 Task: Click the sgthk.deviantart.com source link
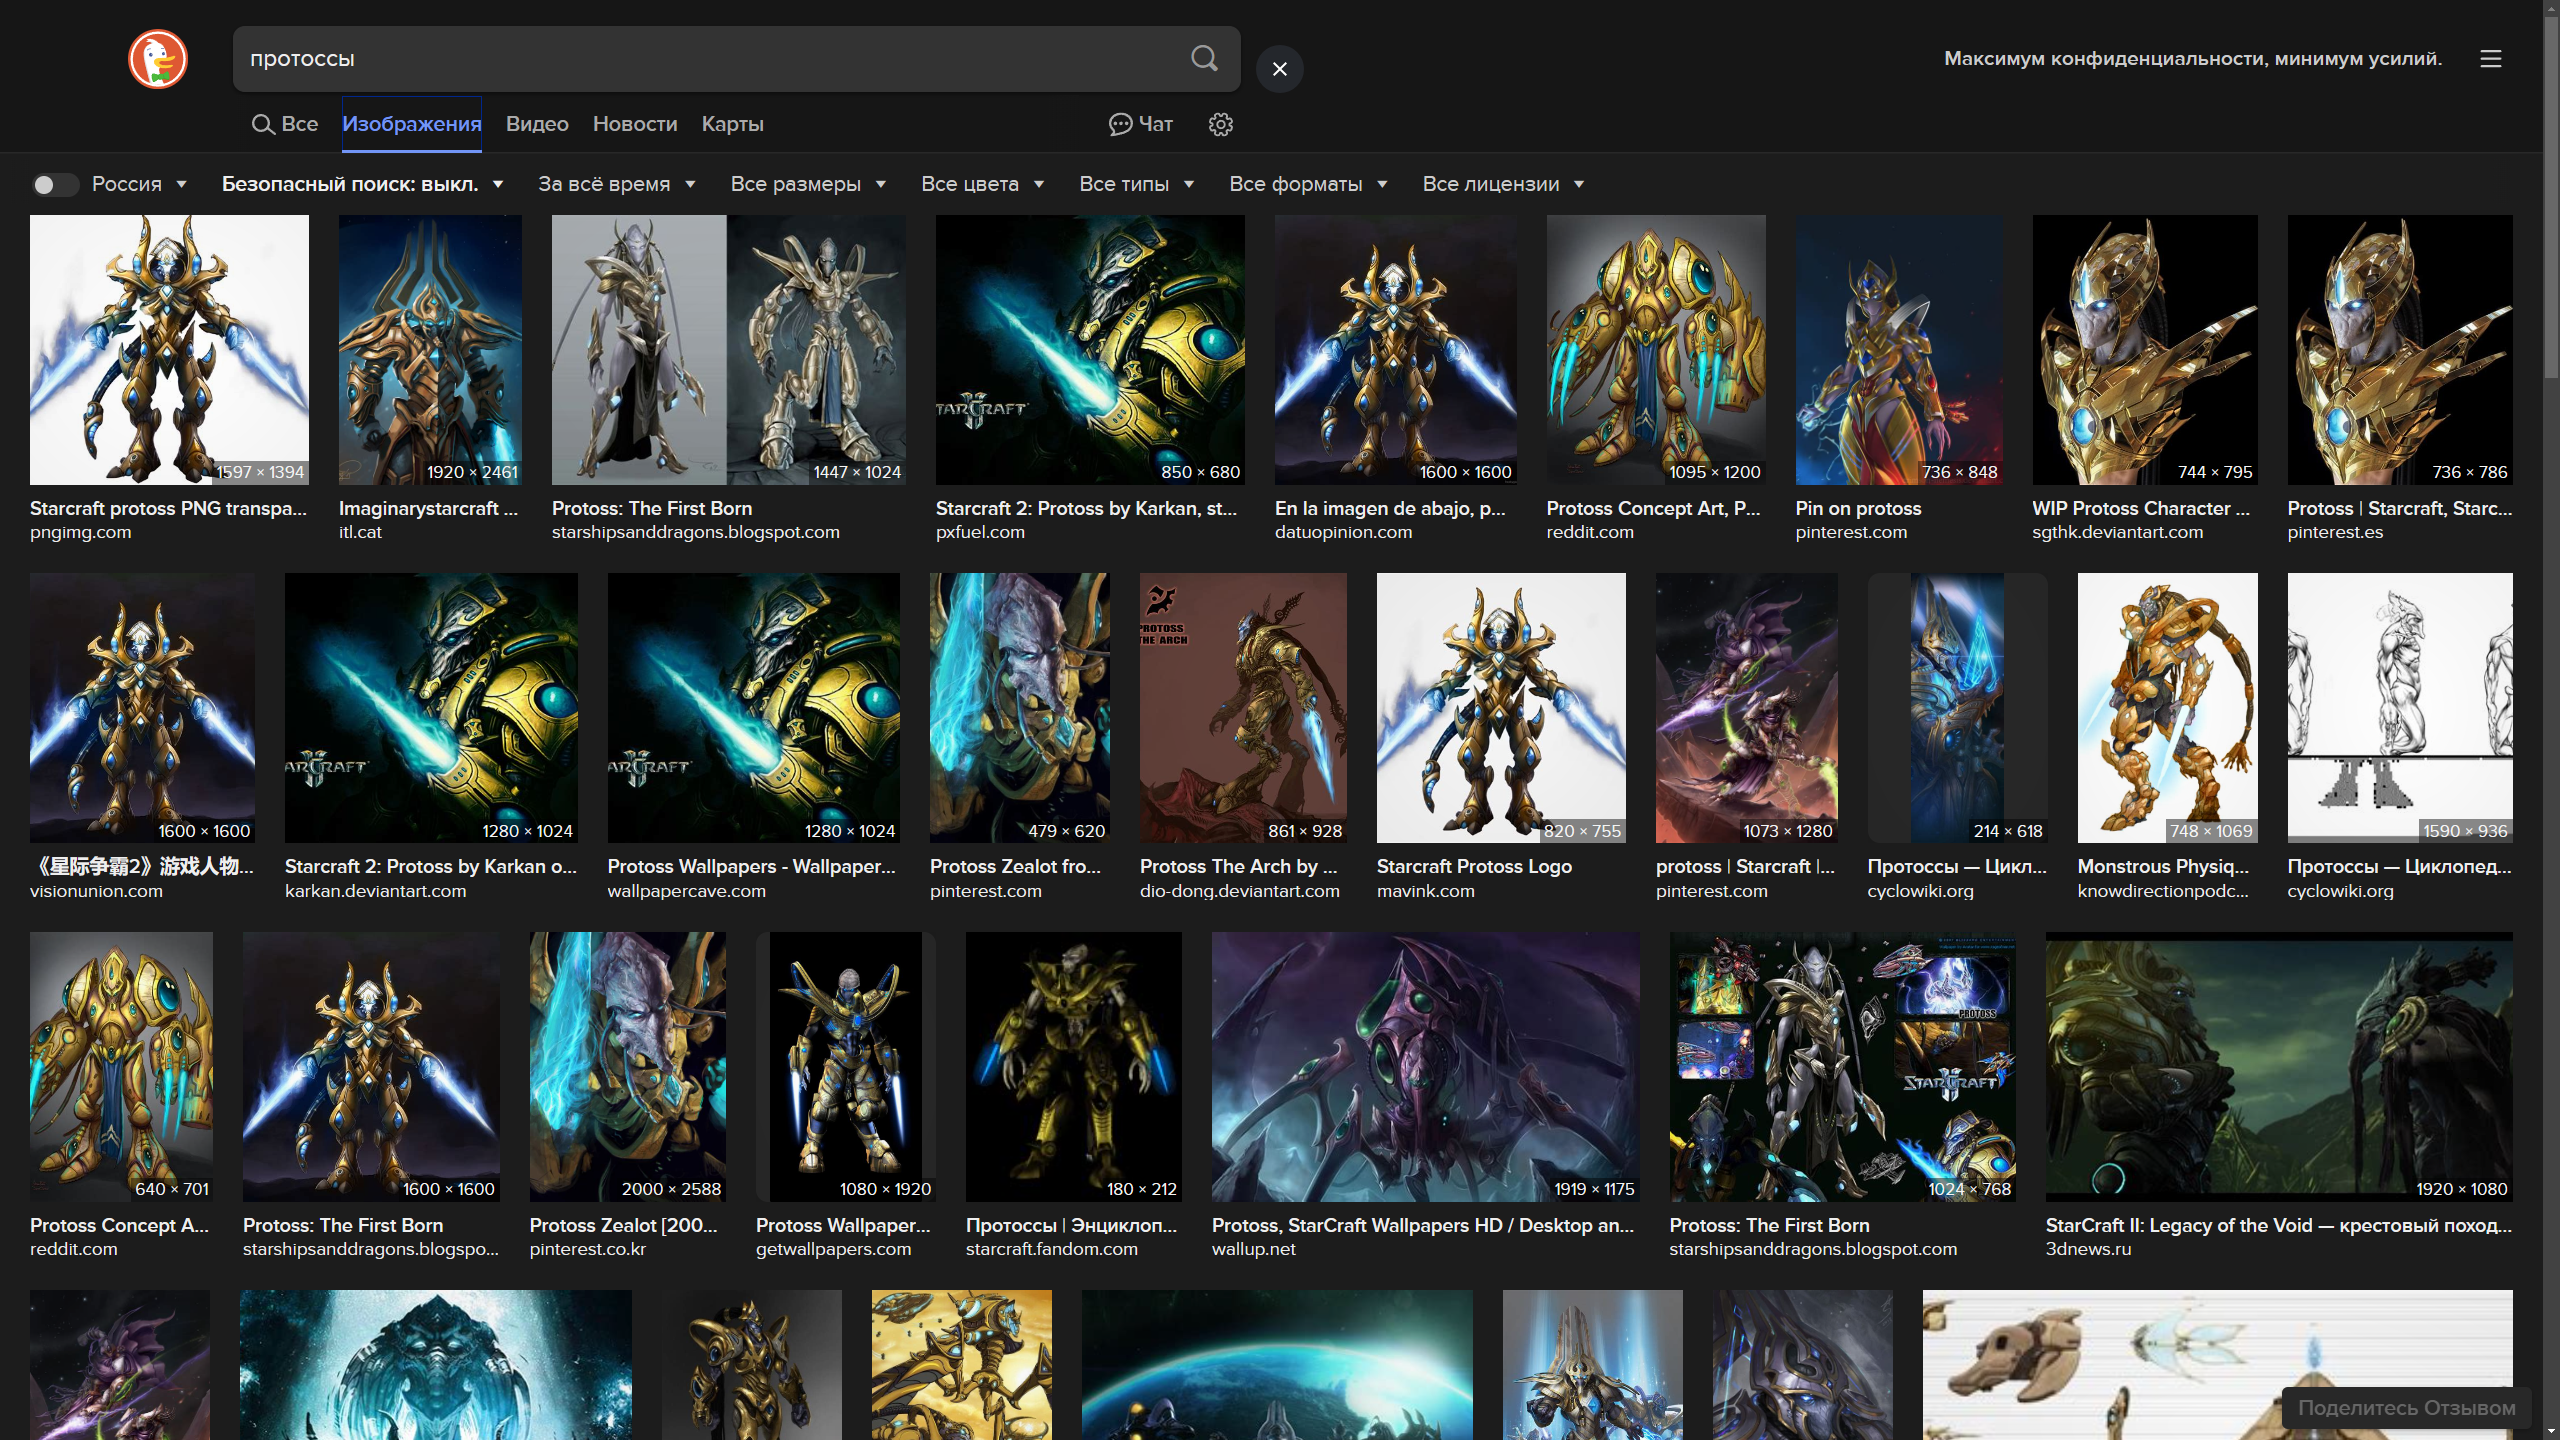tap(2118, 532)
